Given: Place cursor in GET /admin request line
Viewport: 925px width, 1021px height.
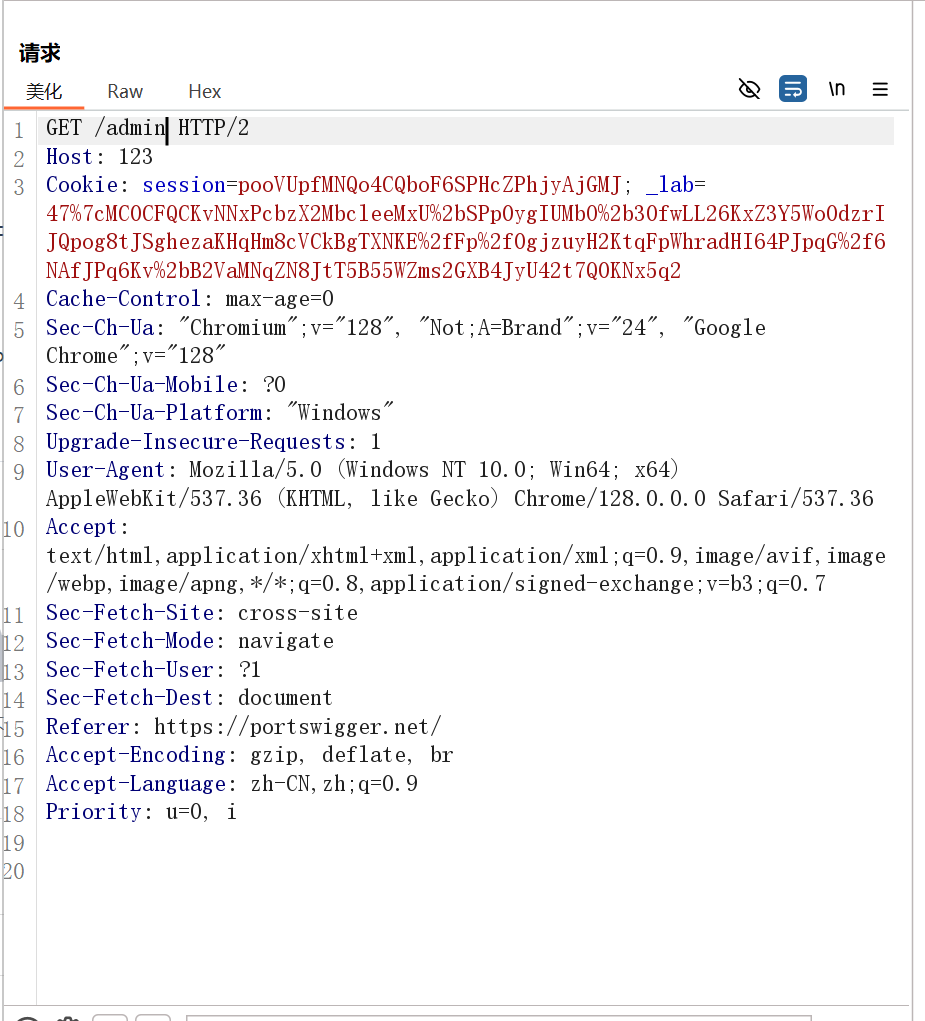Looking at the screenshot, I should pos(120,128).
